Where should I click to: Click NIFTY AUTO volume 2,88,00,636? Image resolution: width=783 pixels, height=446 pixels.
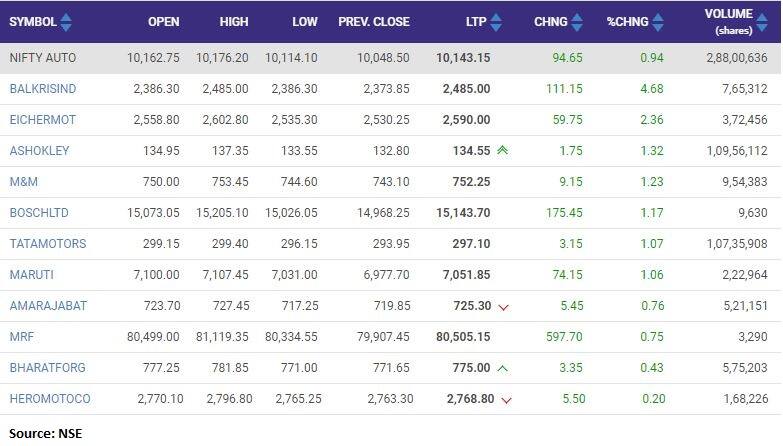point(737,58)
